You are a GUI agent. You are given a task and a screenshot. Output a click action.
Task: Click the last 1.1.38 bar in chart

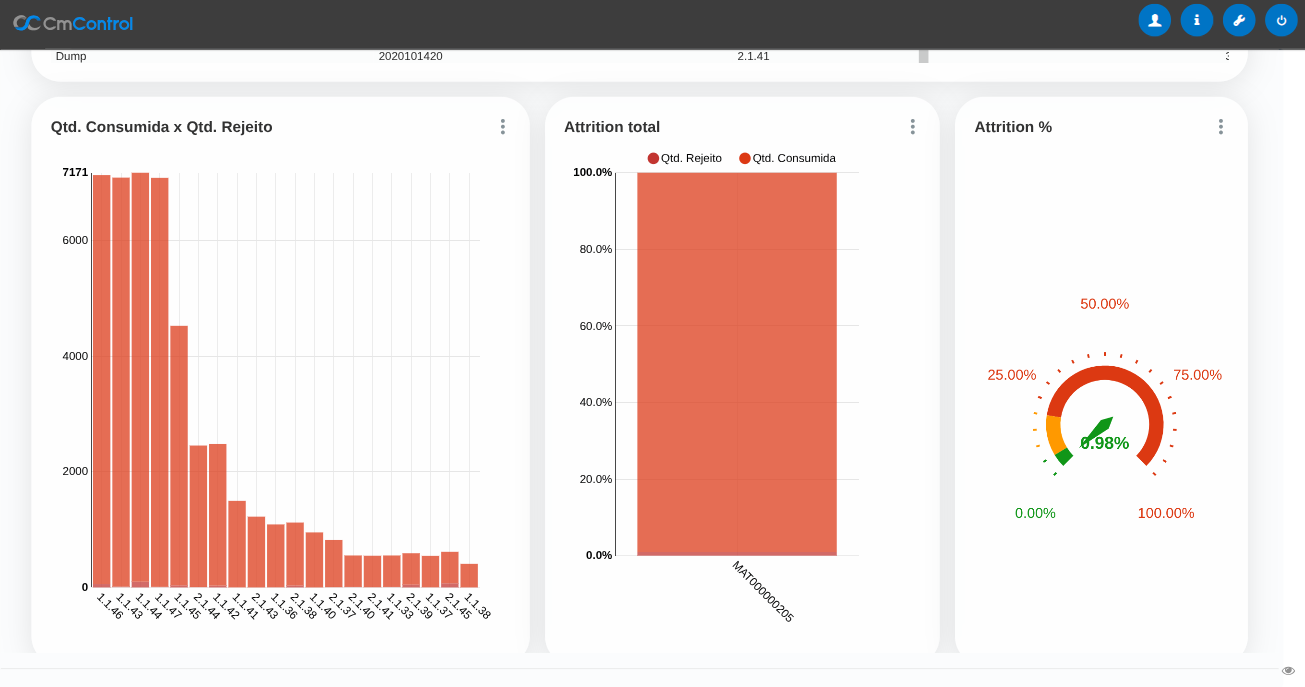[x=469, y=575]
